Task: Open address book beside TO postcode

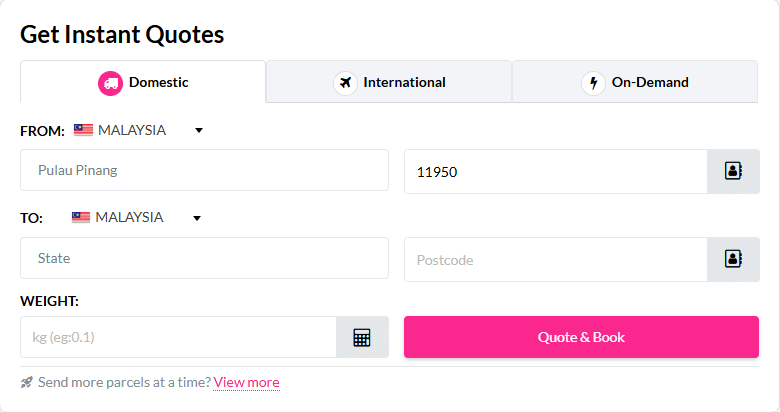Action: (x=733, y=259)
